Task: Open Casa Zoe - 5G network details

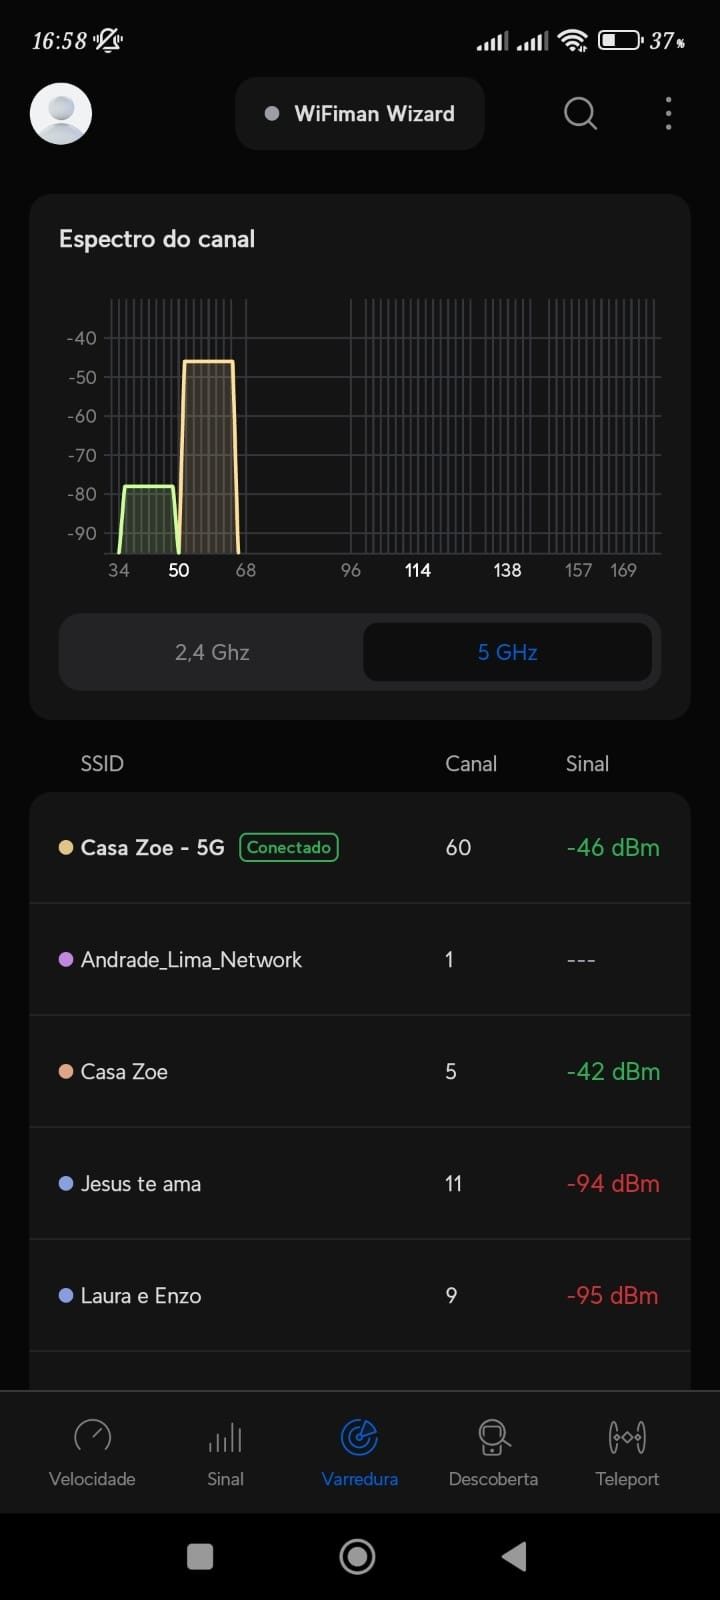Action: point(152,848)
